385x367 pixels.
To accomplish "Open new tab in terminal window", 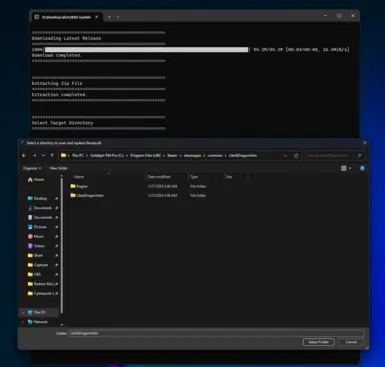I will pyautogui.click(x=109, y=17).
